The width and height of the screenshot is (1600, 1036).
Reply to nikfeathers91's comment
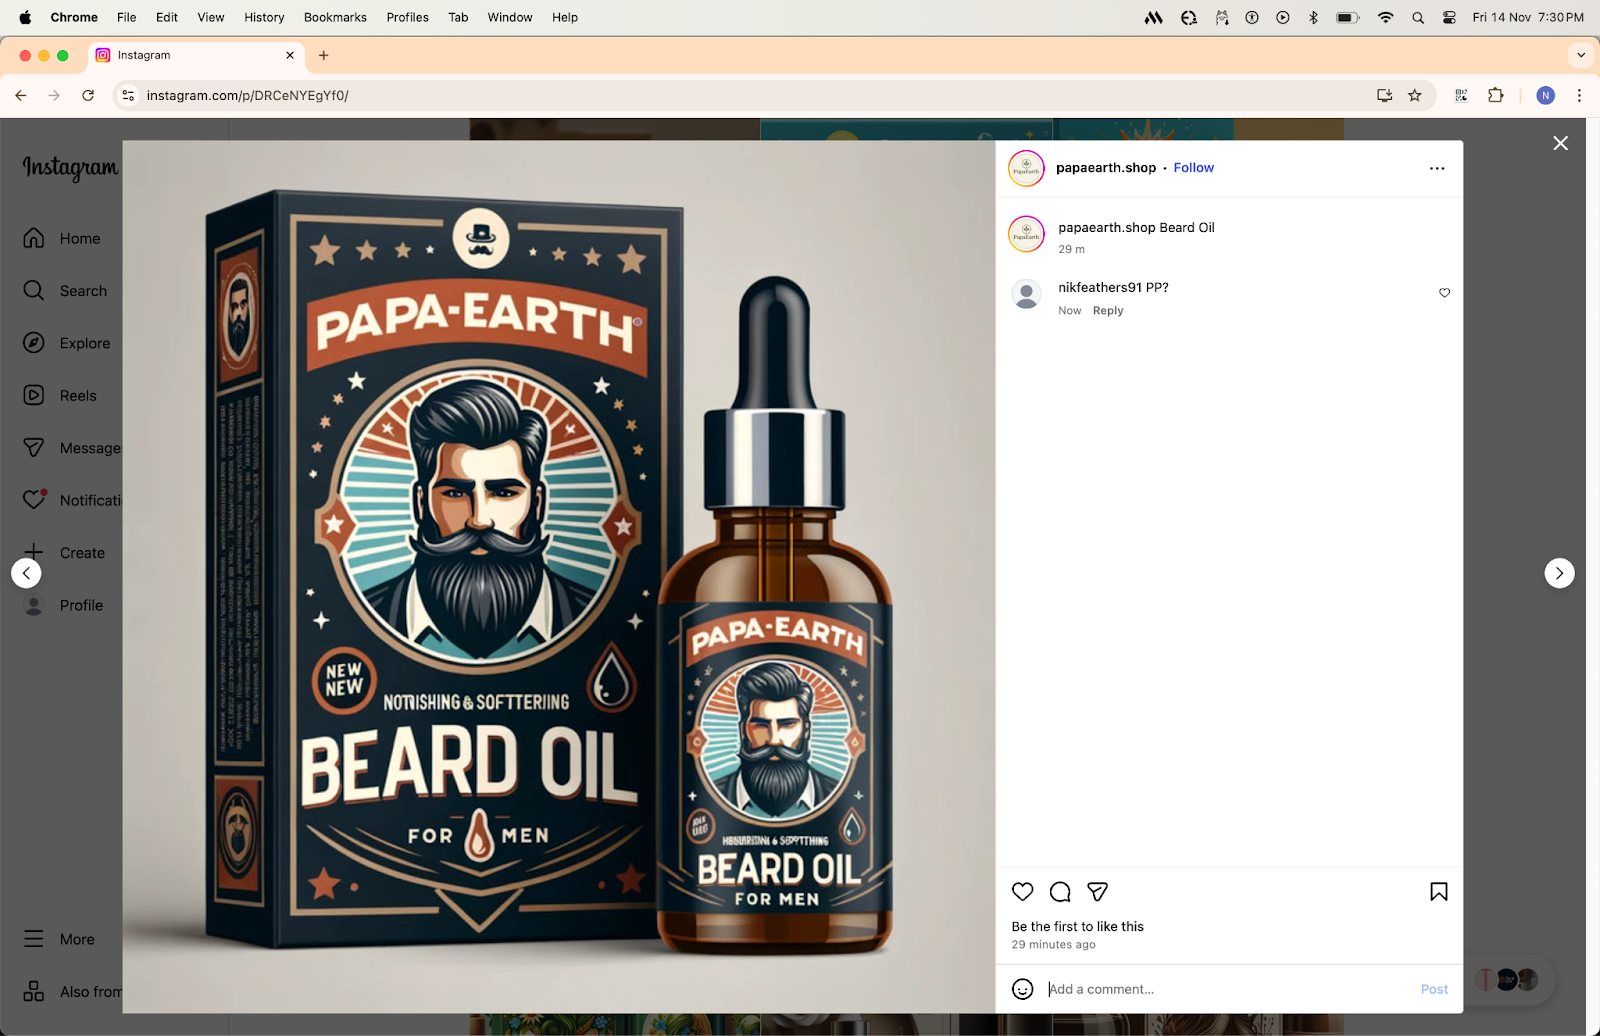tap(1108, 311)
